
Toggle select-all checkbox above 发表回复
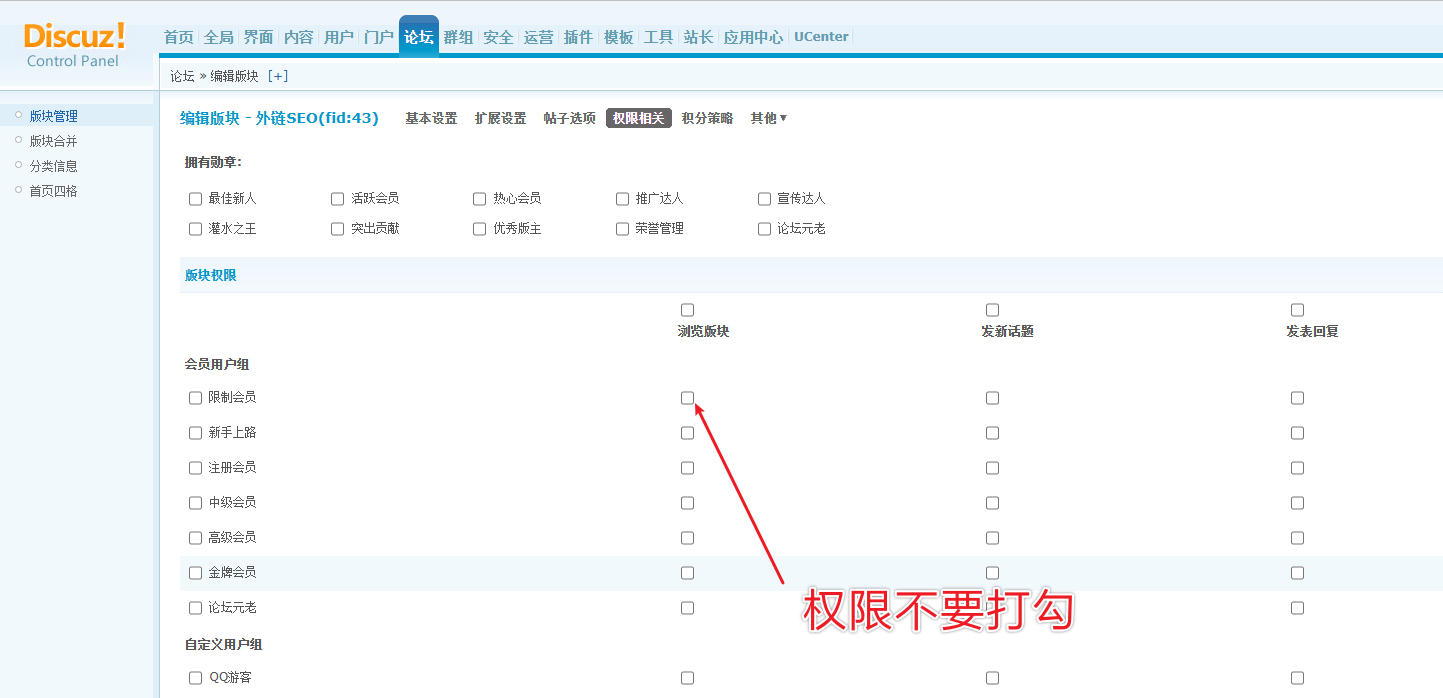tap(1297, 310)
